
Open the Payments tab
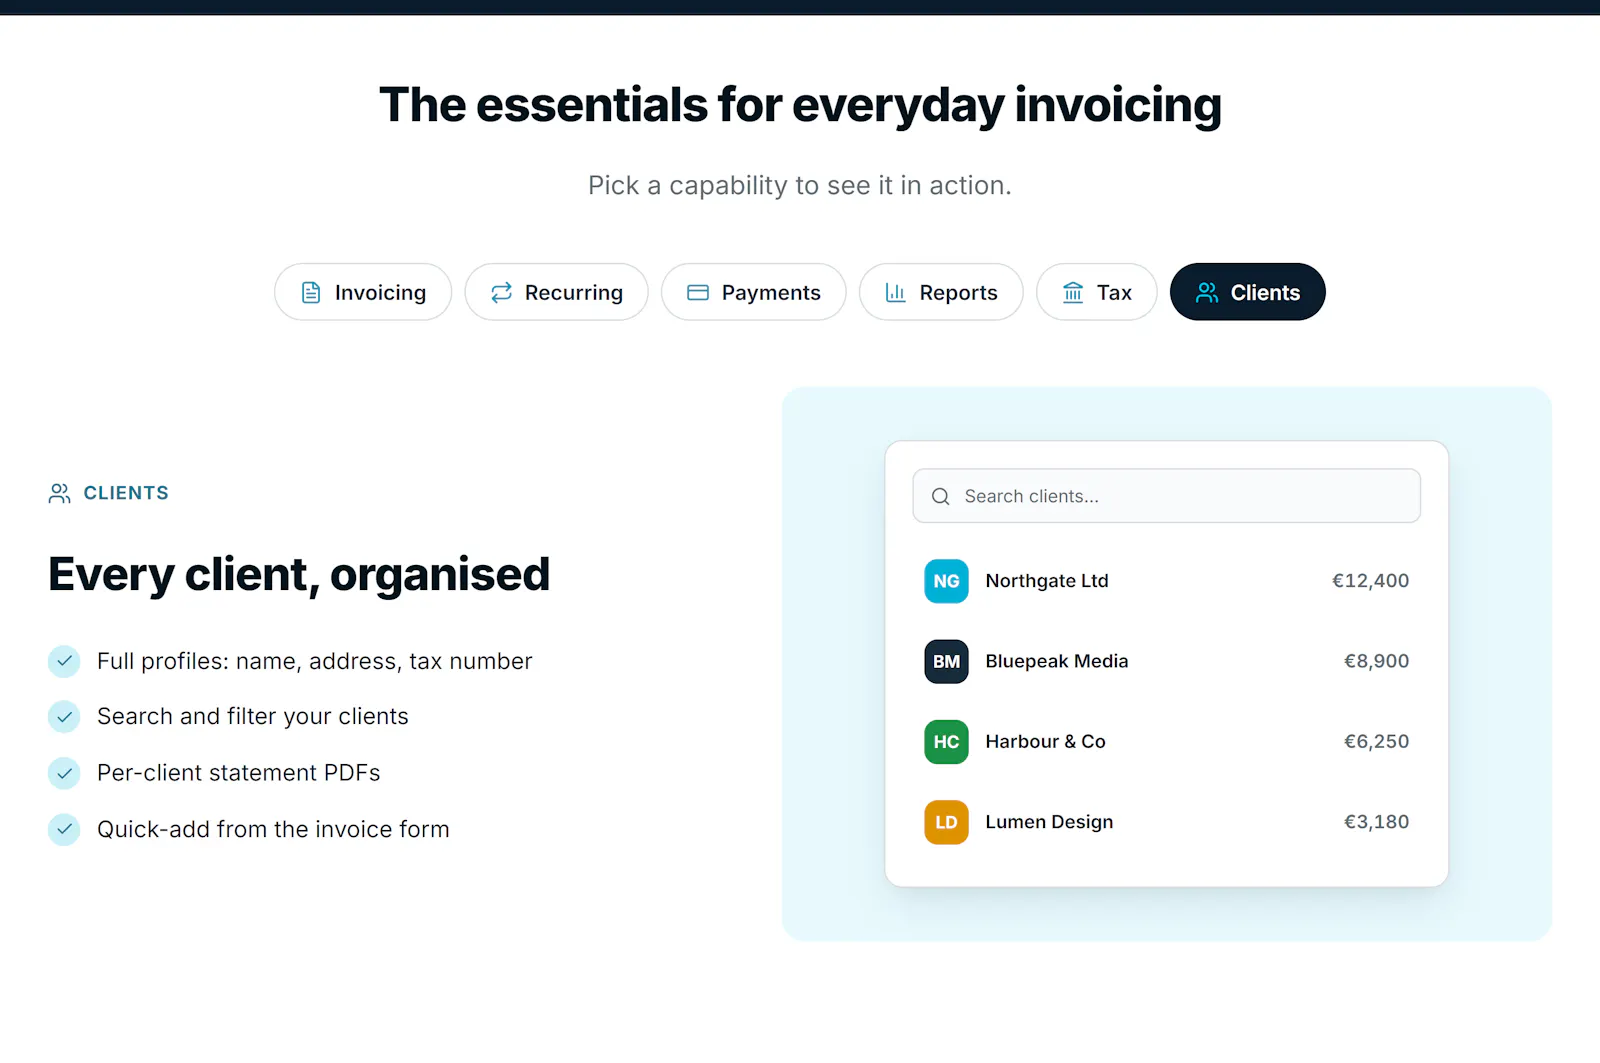(754, 292)
